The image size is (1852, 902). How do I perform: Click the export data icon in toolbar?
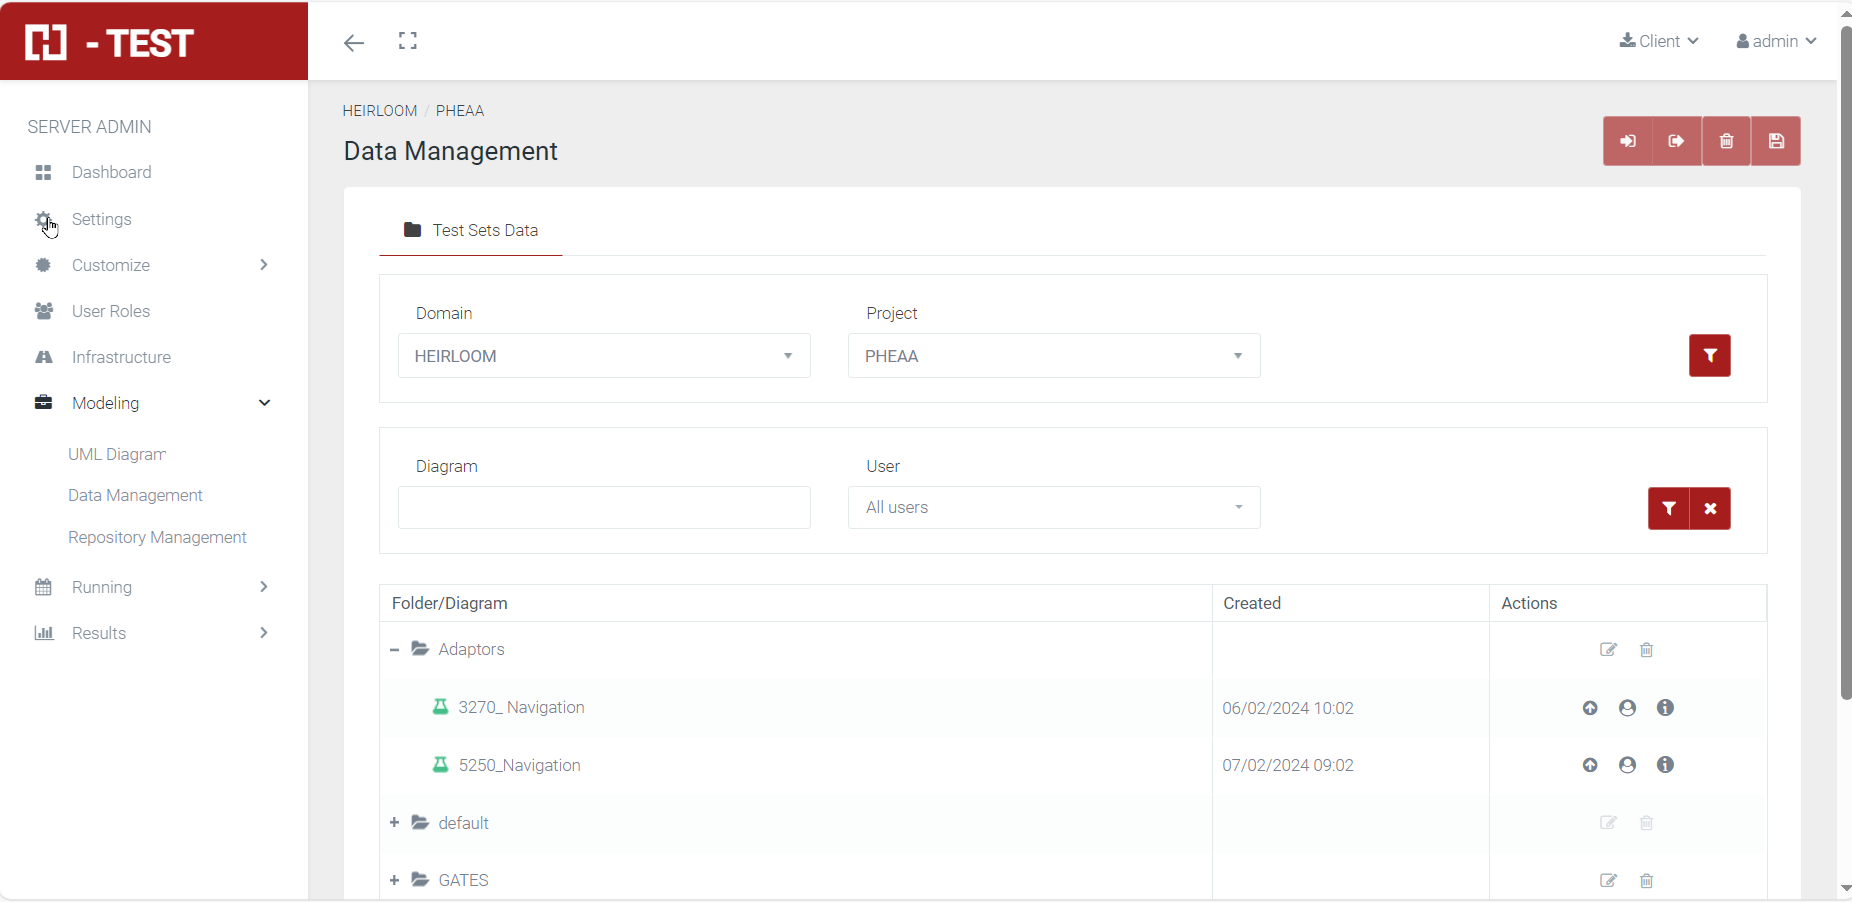1676,141
